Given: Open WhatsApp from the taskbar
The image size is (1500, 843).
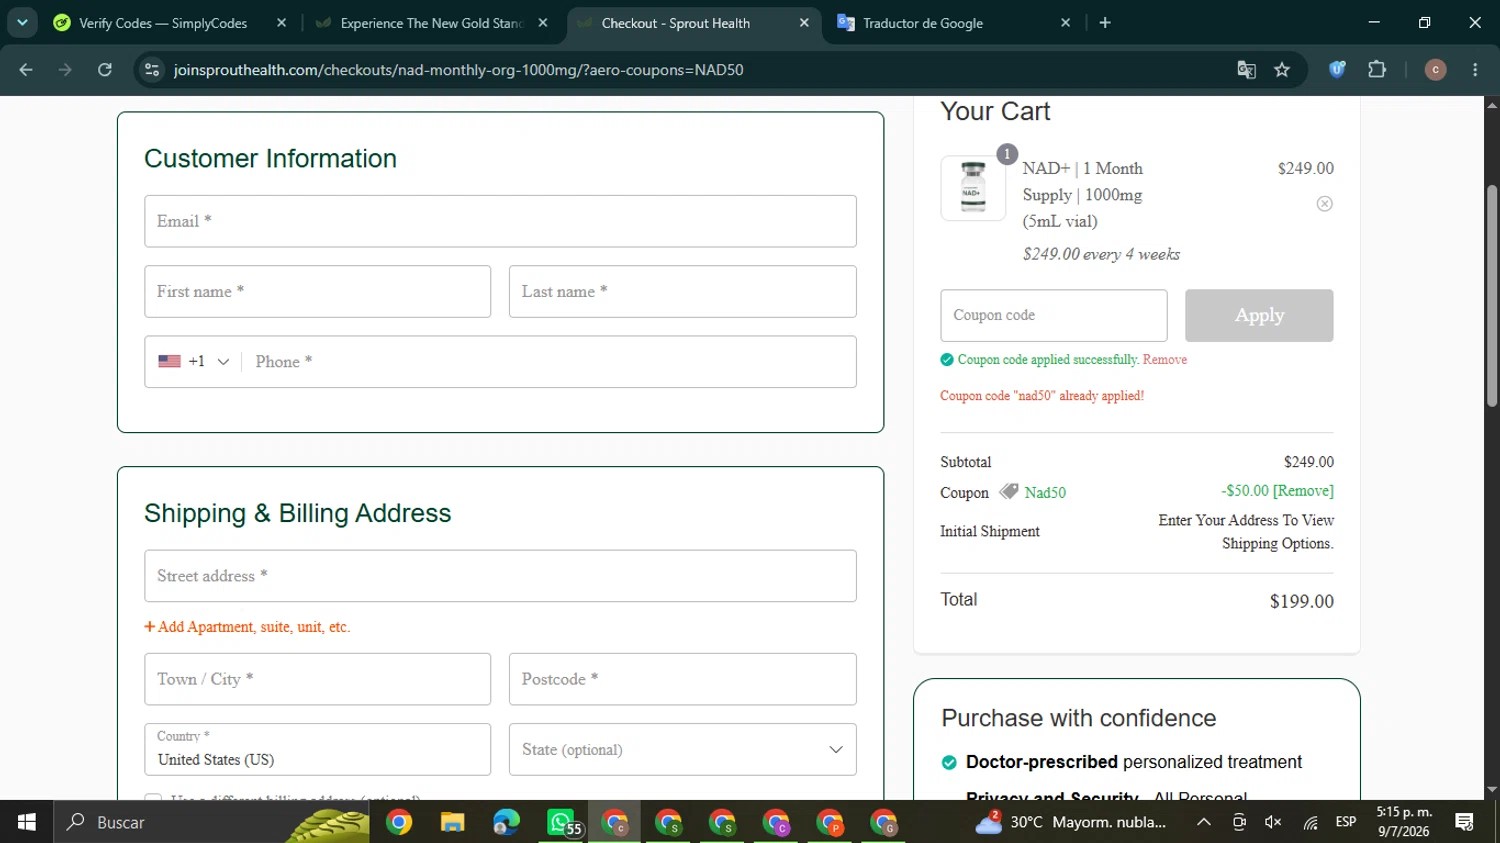Looking at the screenshot, I should pyautogui.click(x=561, y=822).
